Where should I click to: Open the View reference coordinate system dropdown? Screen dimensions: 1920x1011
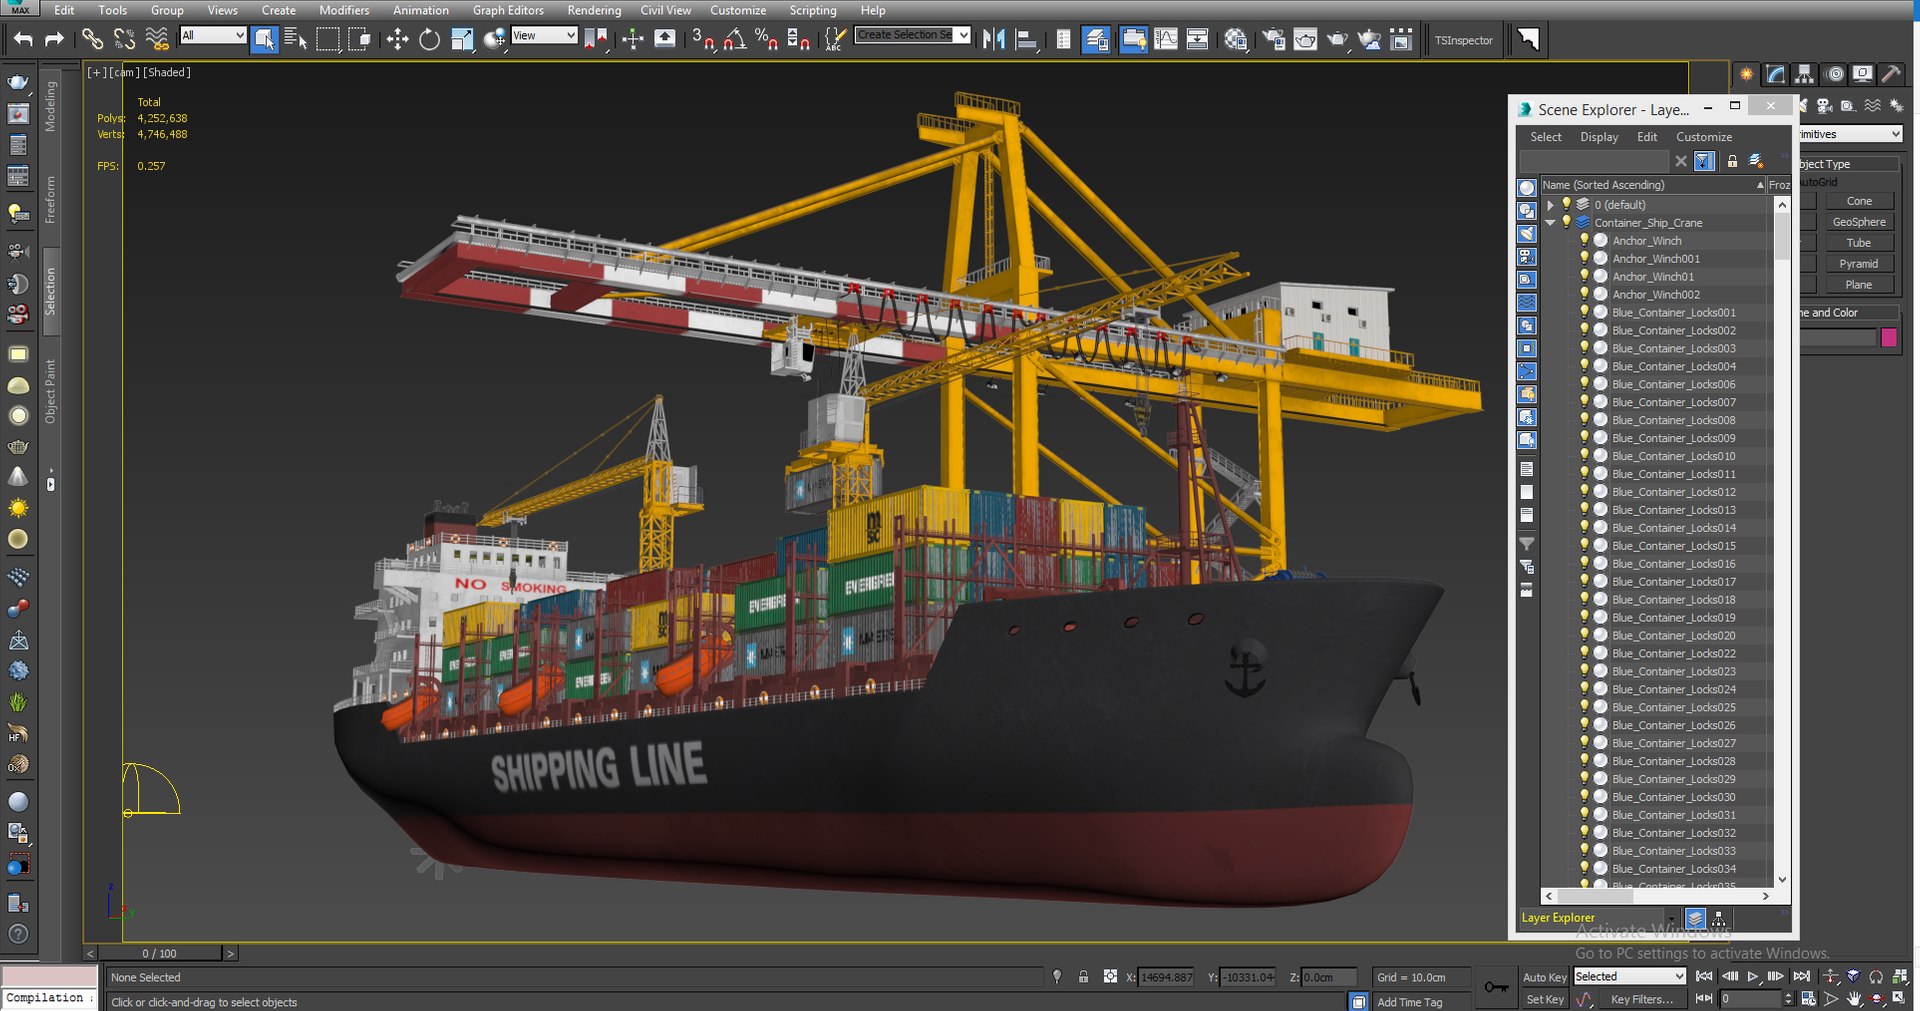[544, 36]
